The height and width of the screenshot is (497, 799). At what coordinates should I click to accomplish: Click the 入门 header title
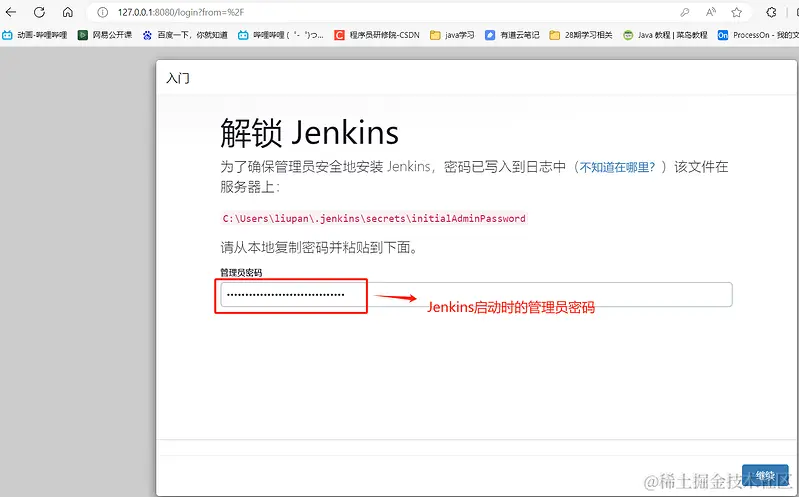tap(178, 78)
